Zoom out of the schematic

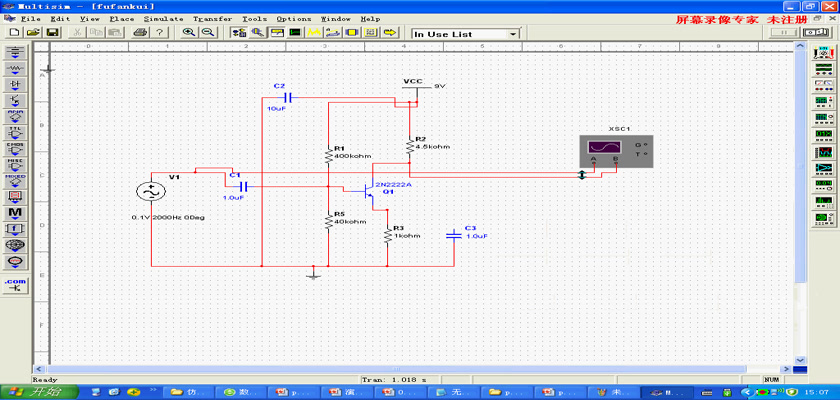click(x=208, y=33)
